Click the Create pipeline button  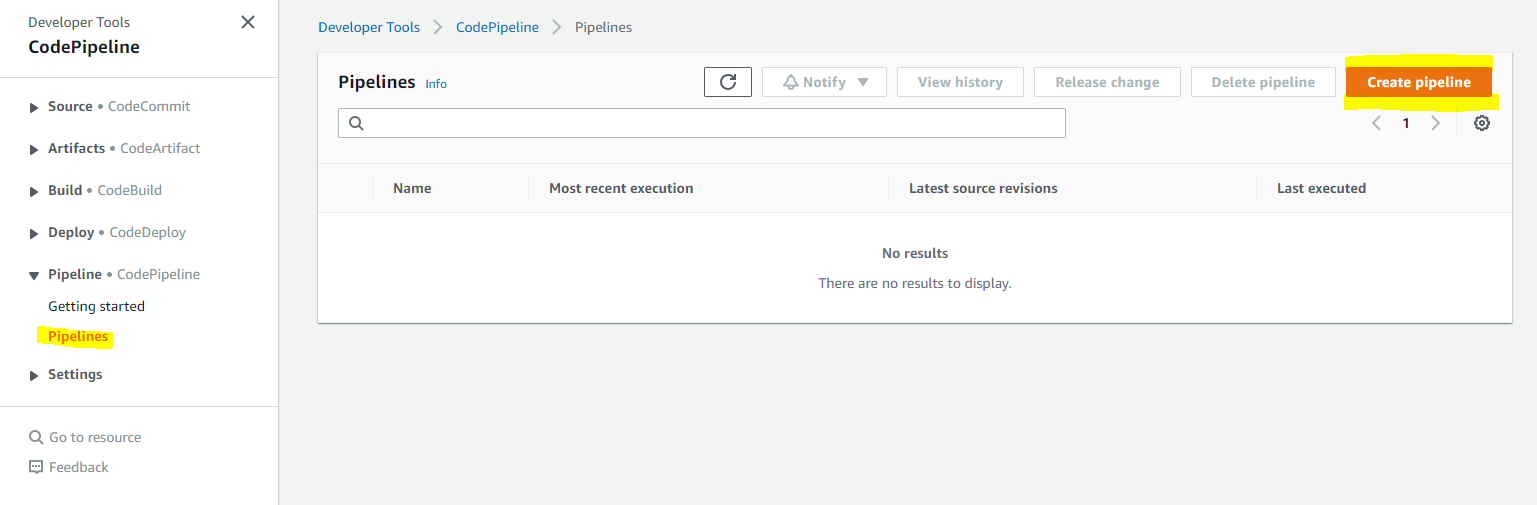[x=1419, y=82]
